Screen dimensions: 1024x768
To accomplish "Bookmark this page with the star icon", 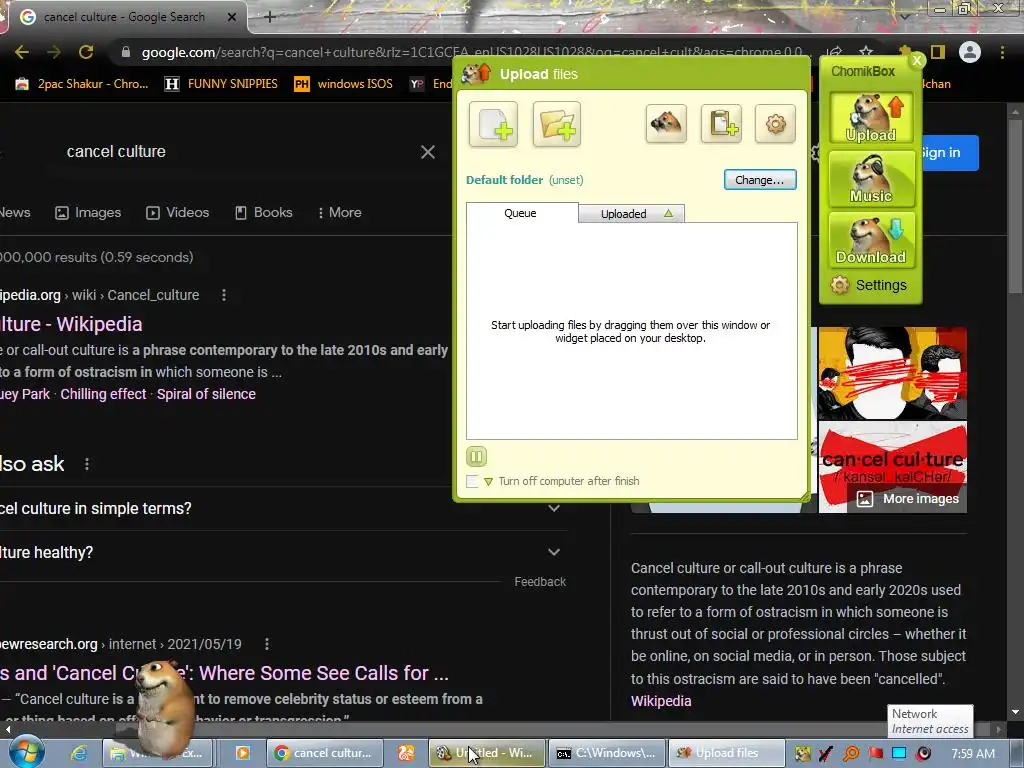I will (x=866, y=52).
